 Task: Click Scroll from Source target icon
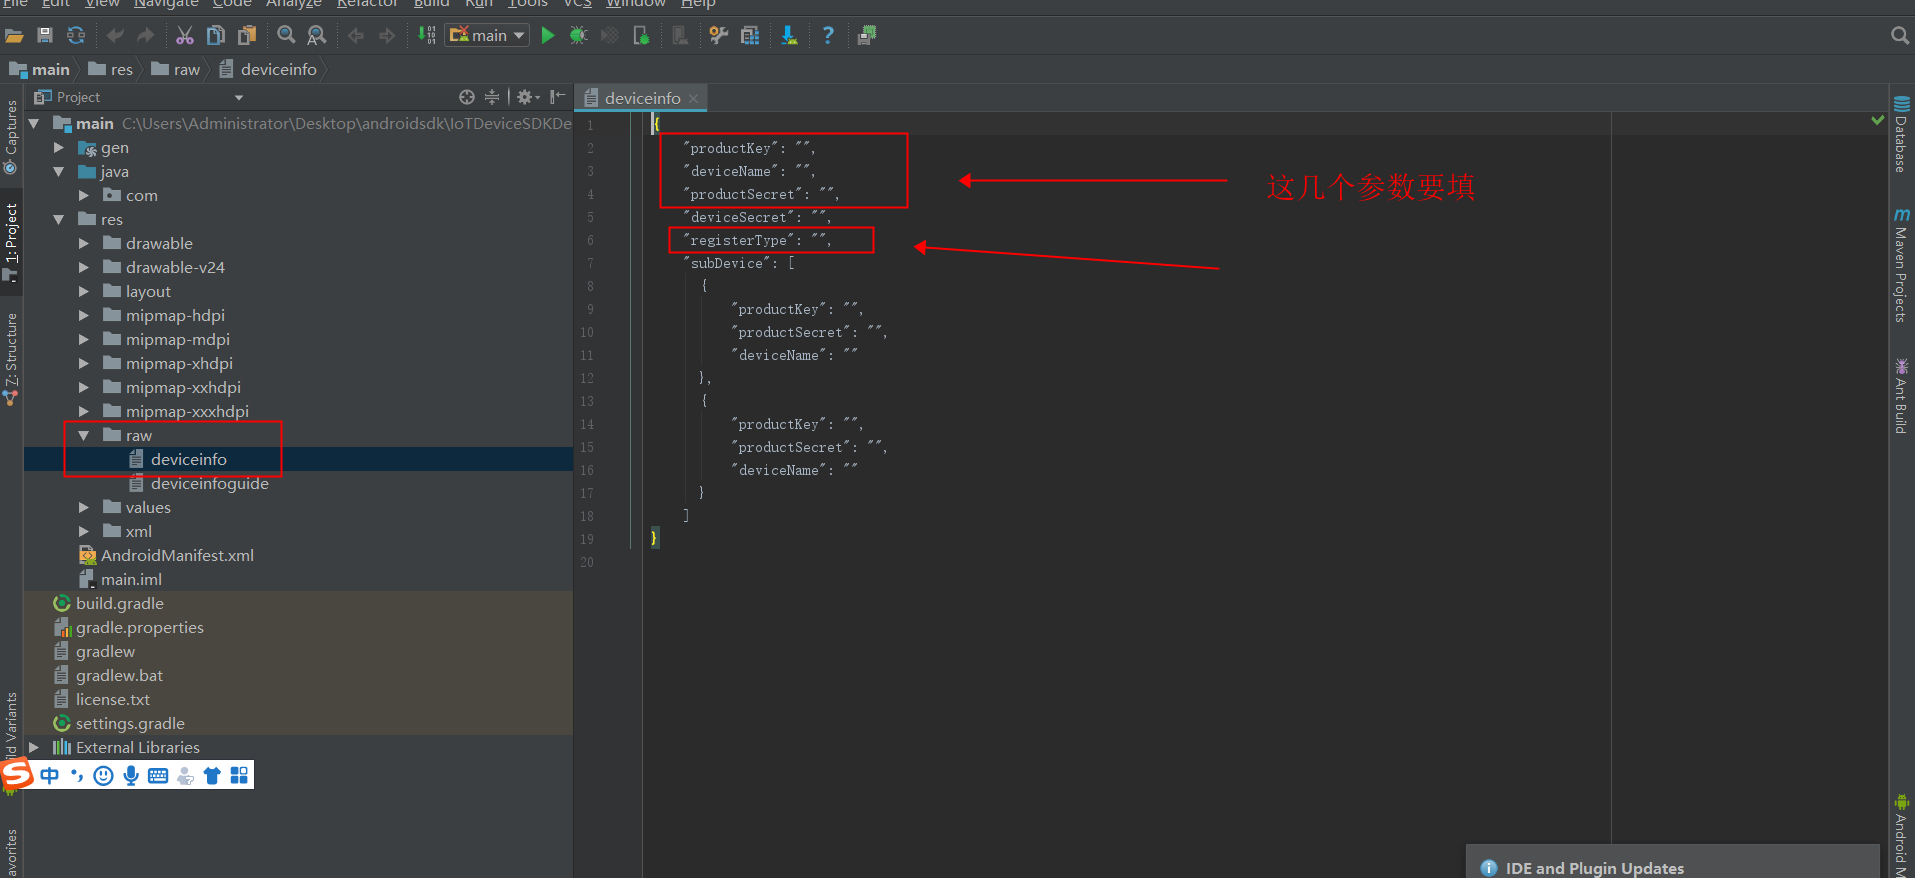pyautogui.click(x=466, y=97)
